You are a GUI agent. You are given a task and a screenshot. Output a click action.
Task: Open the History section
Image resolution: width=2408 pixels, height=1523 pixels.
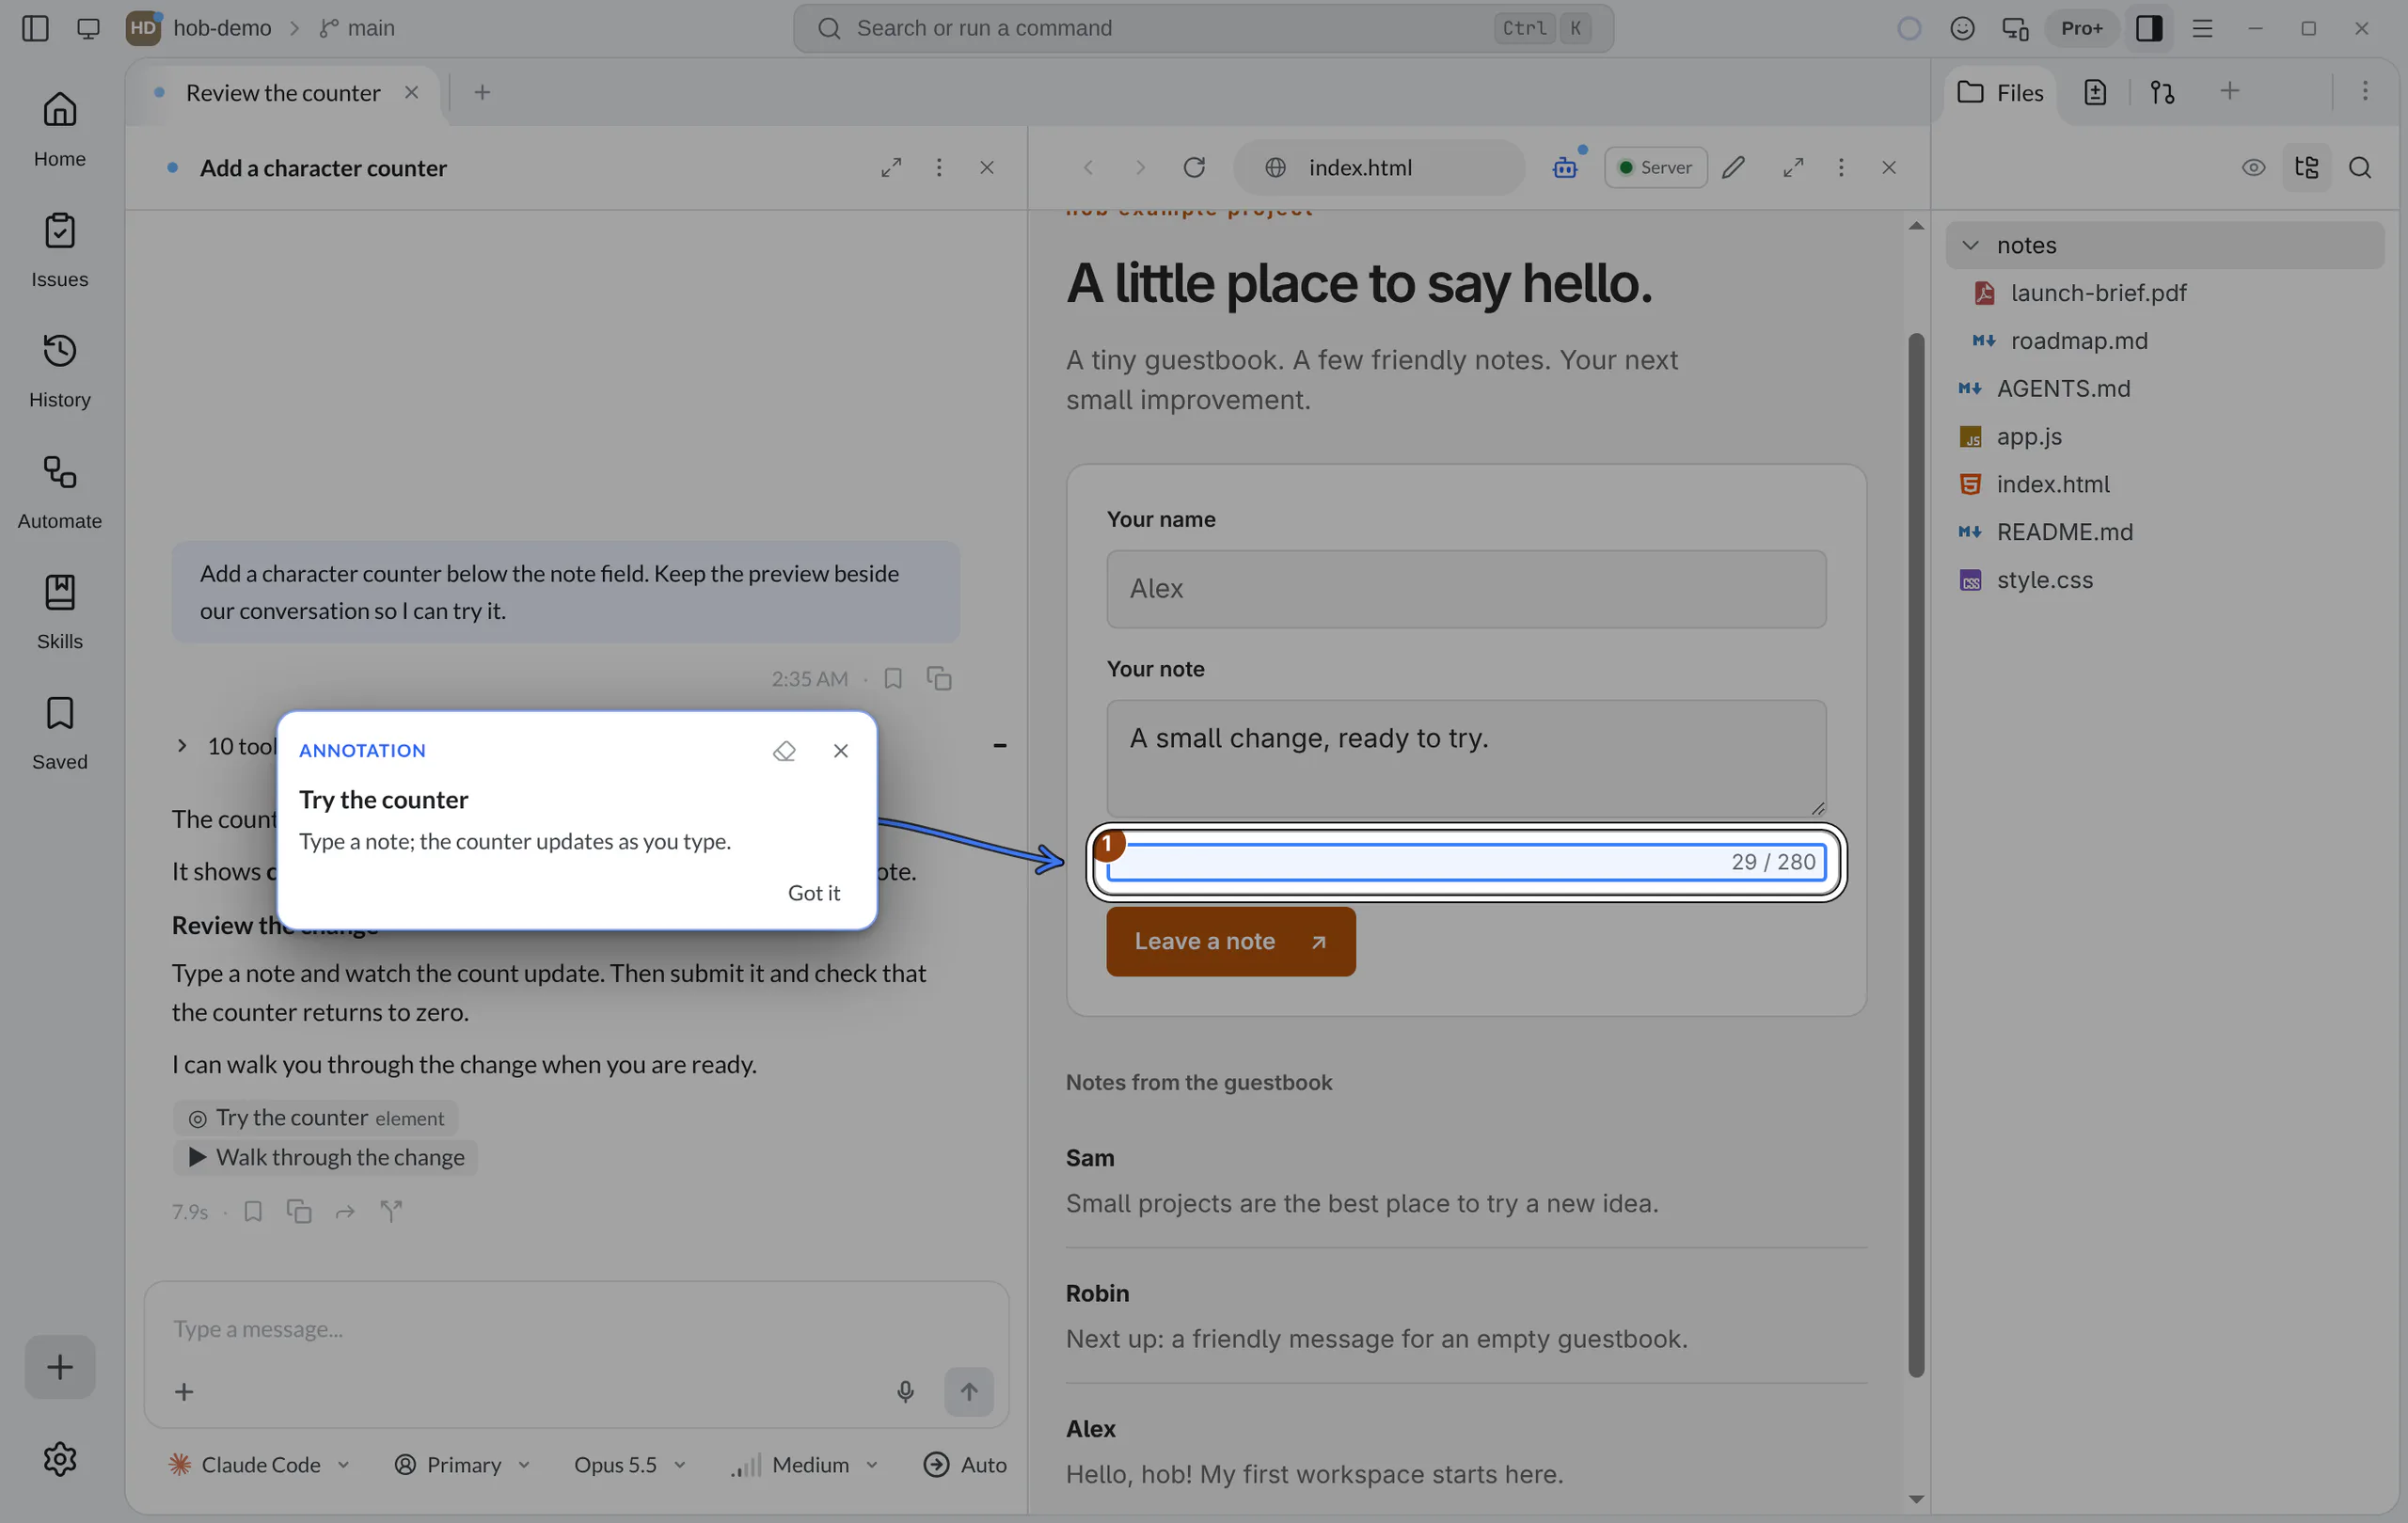59,370
